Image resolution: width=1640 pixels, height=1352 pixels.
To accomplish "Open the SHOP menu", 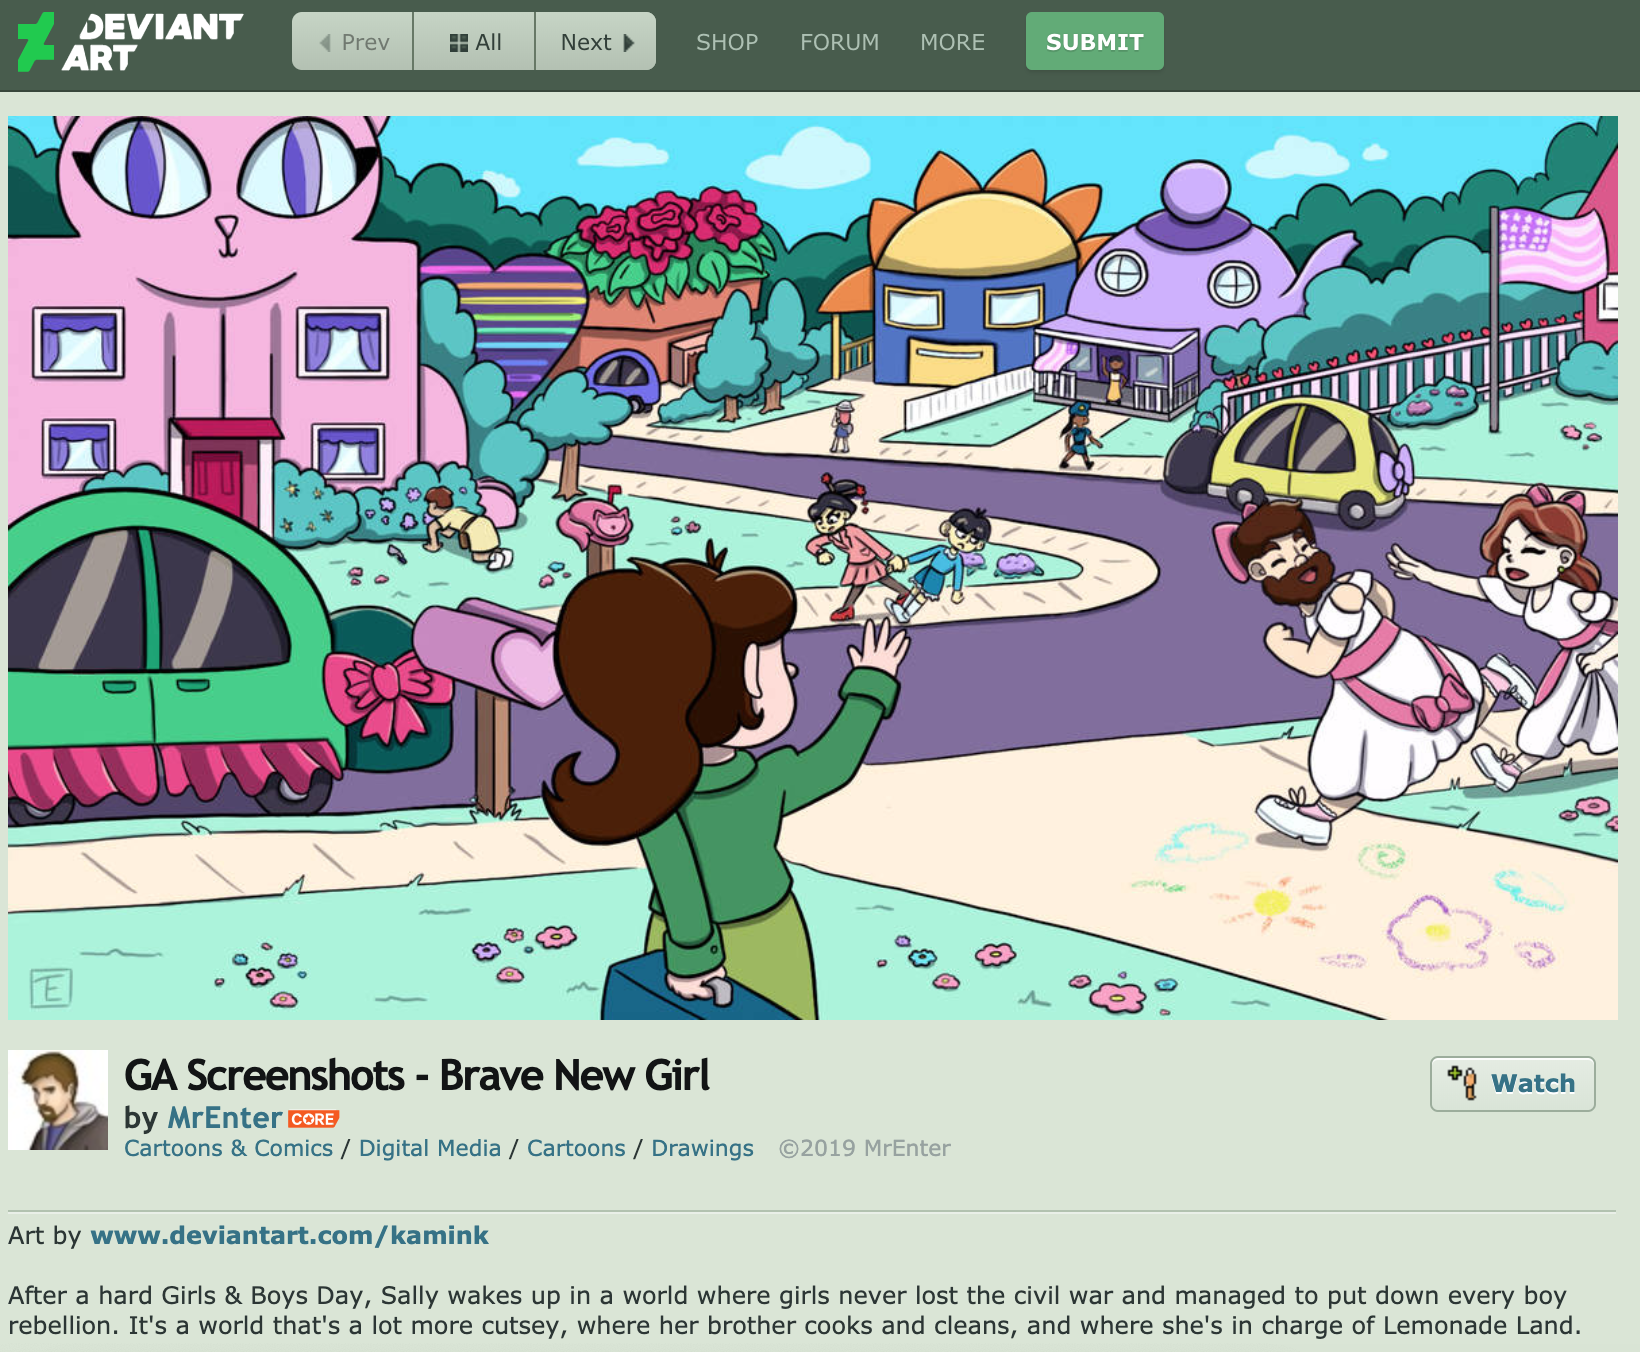I will 727,42.
